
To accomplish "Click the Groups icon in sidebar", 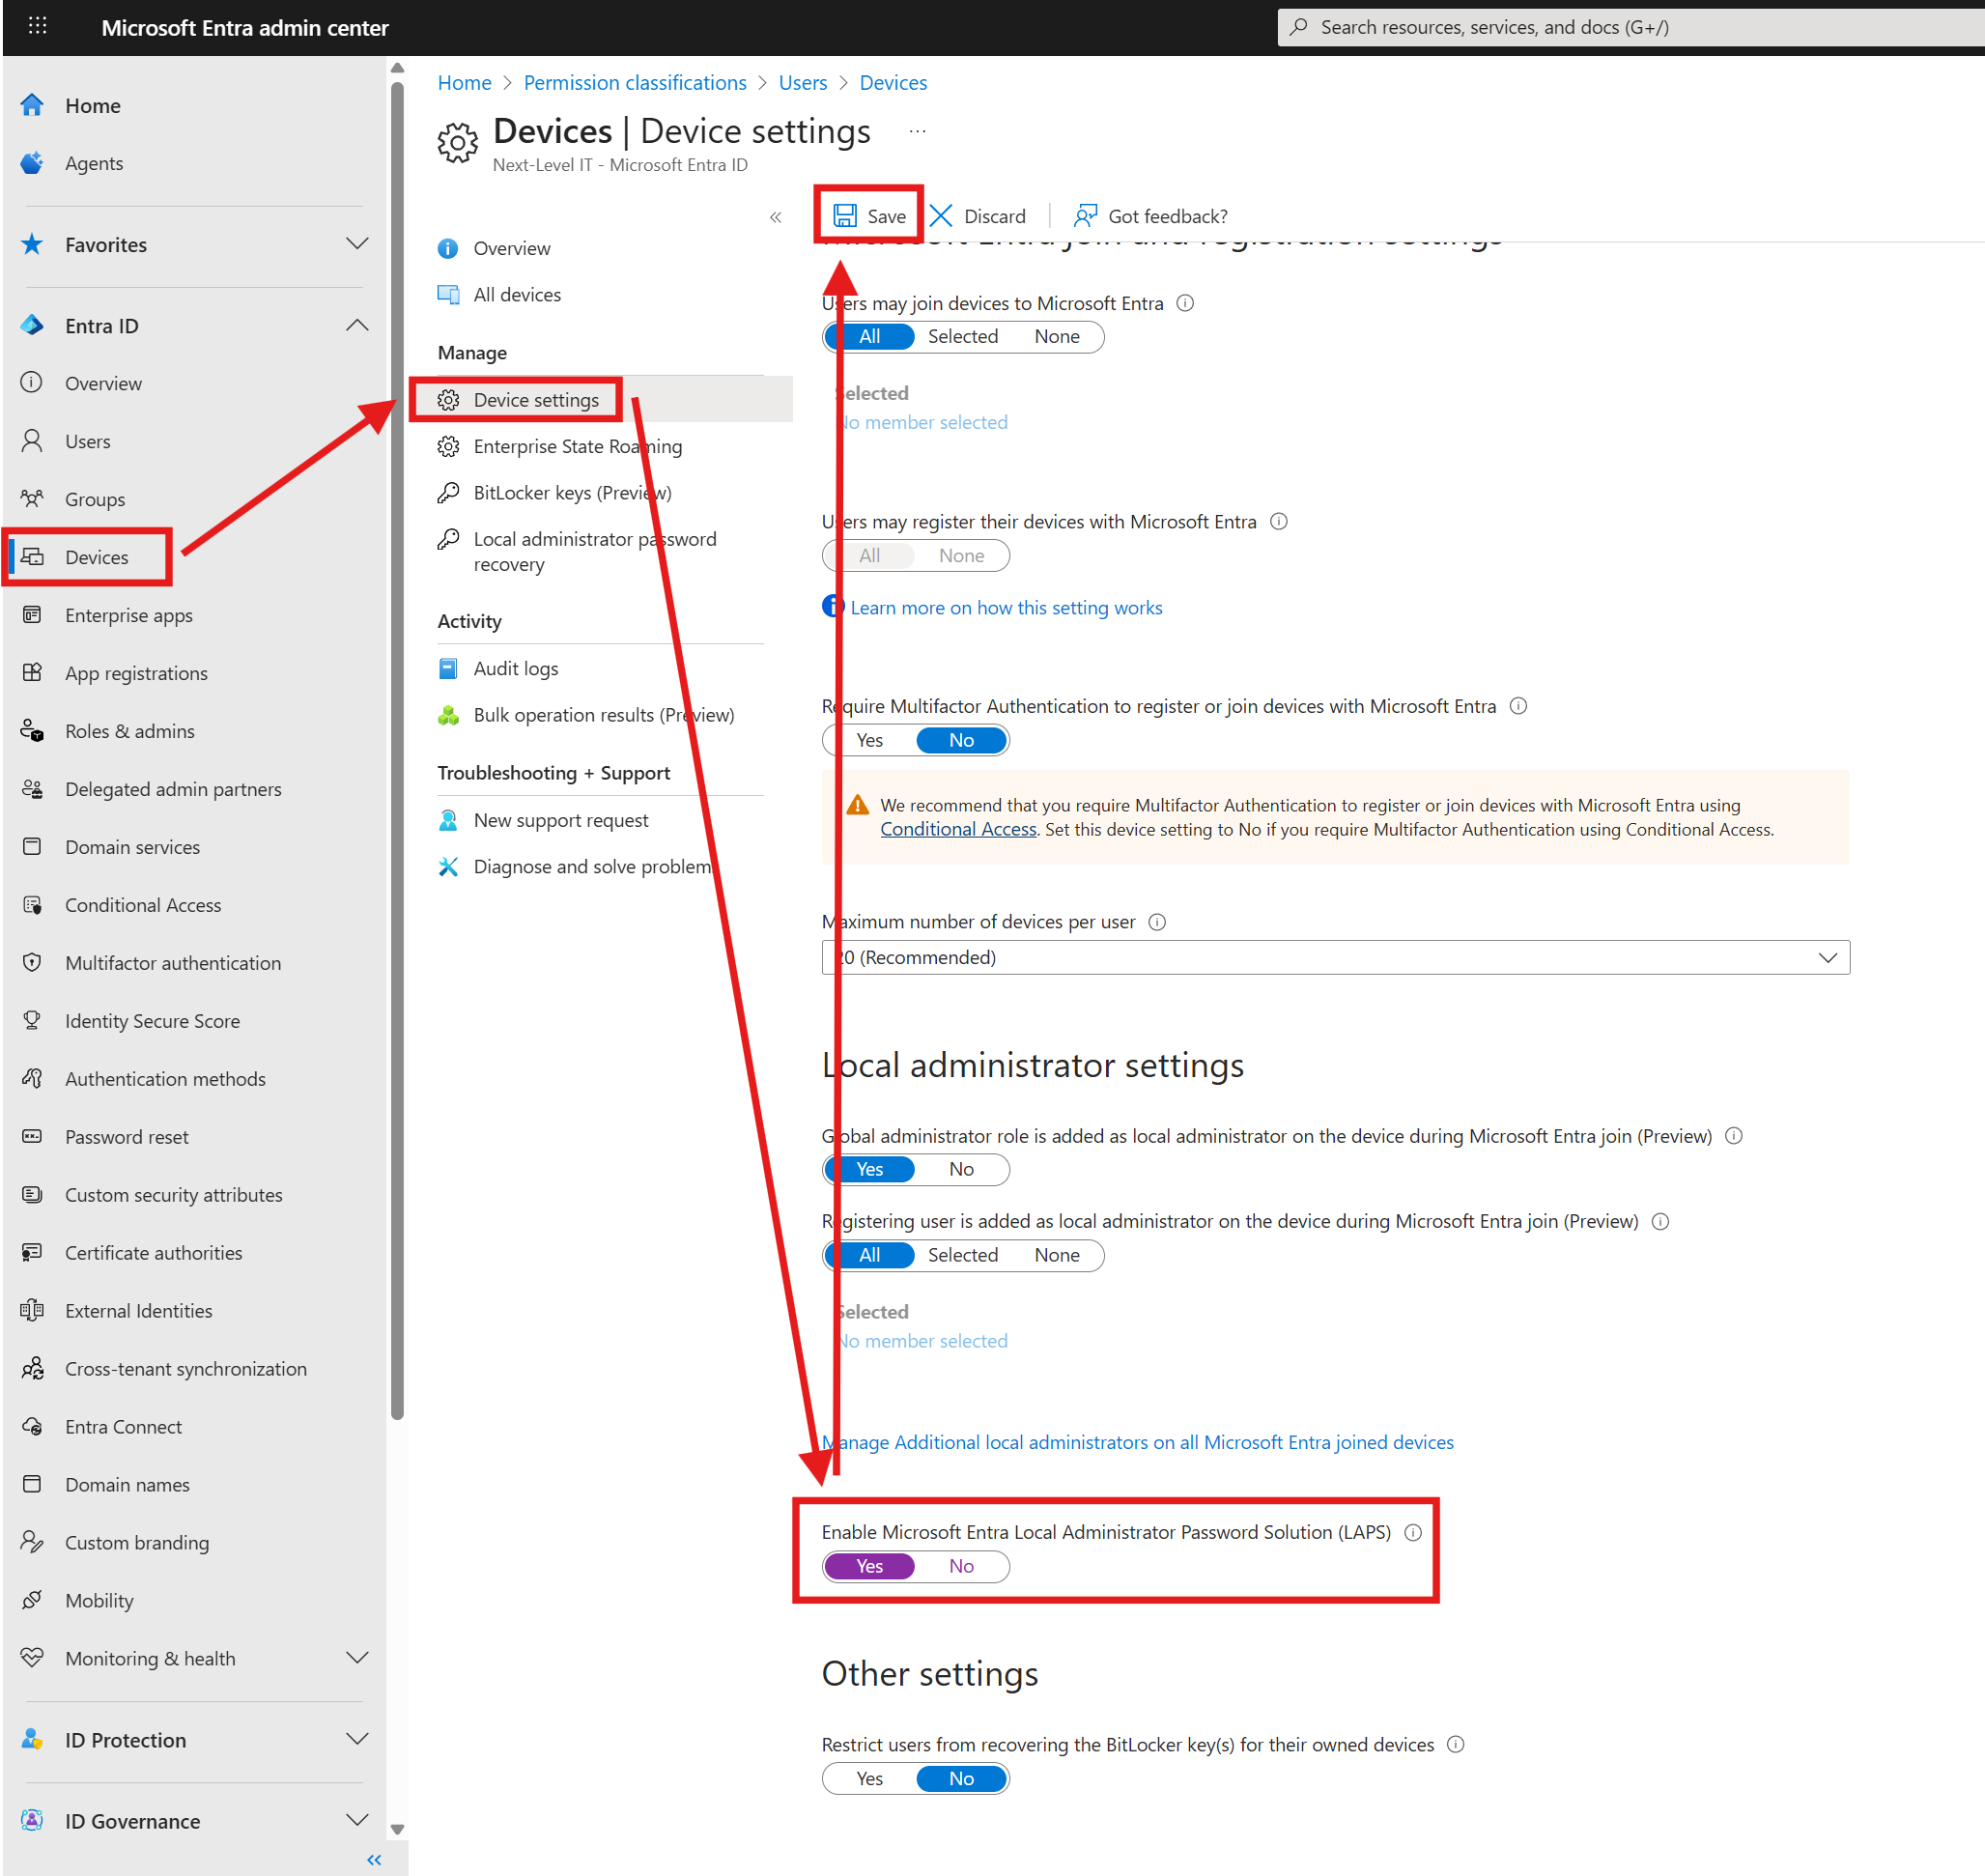I will (32, 499).
